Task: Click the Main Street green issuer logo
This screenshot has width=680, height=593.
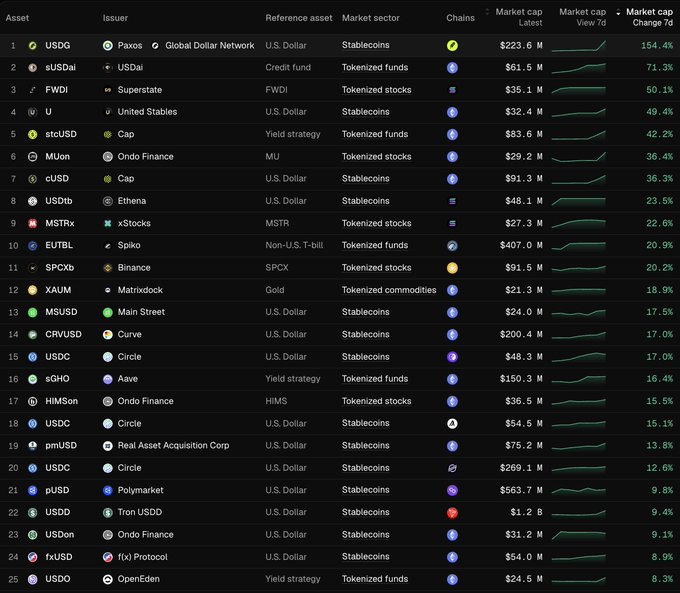Action: (108, 312)
